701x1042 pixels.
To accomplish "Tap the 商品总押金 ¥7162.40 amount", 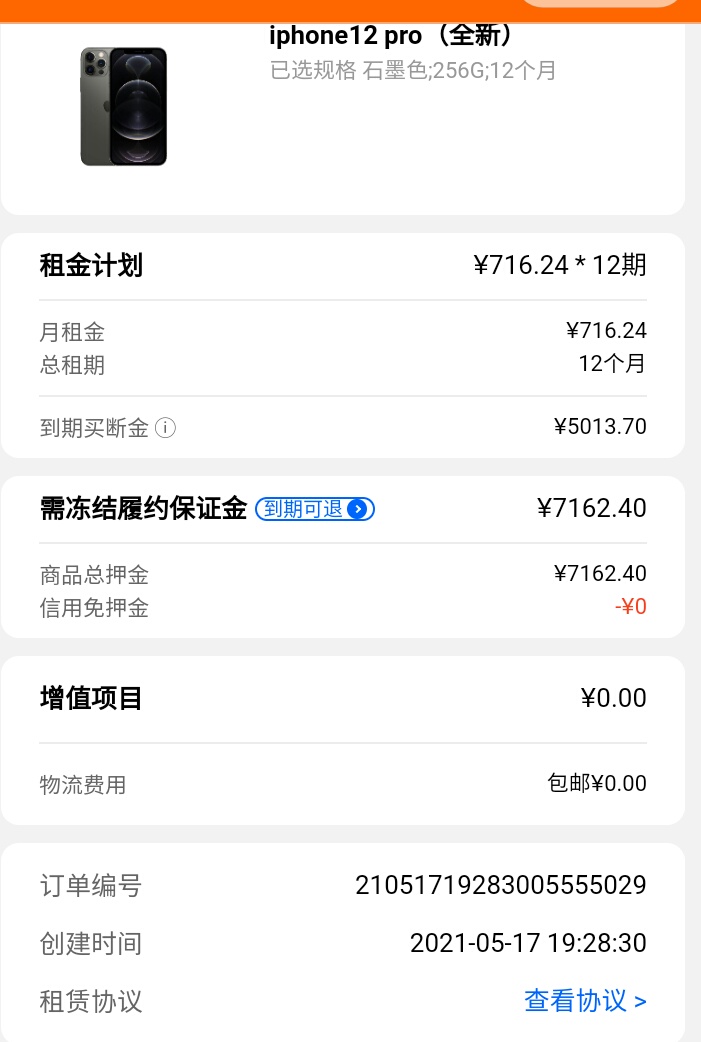I will click(600, 573).
